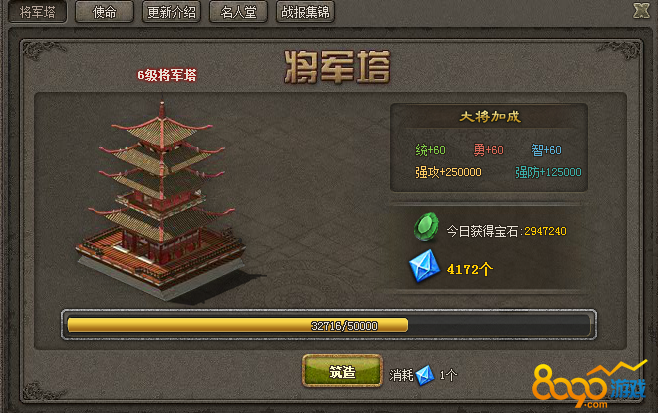Click the 8090游戏 logo
The image size is (658, 413).
[x=589, y=385]
